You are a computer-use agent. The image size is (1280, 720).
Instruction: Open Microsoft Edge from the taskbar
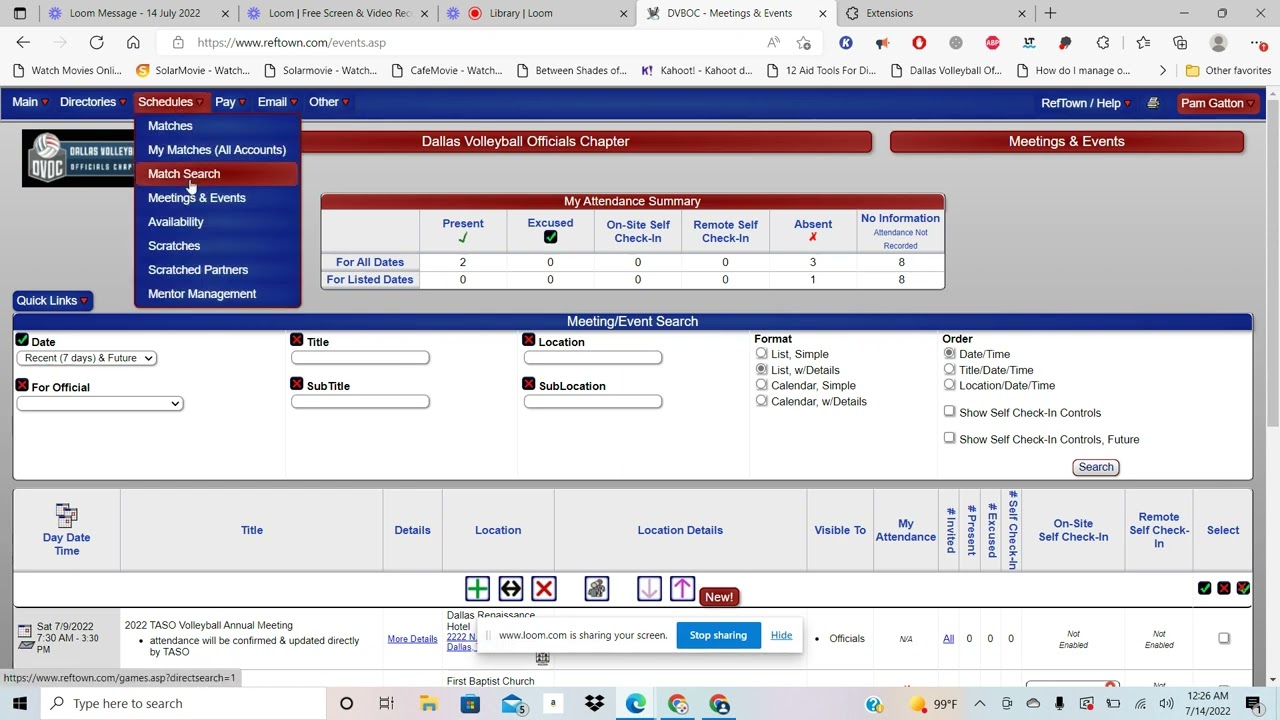click(635, 704)
